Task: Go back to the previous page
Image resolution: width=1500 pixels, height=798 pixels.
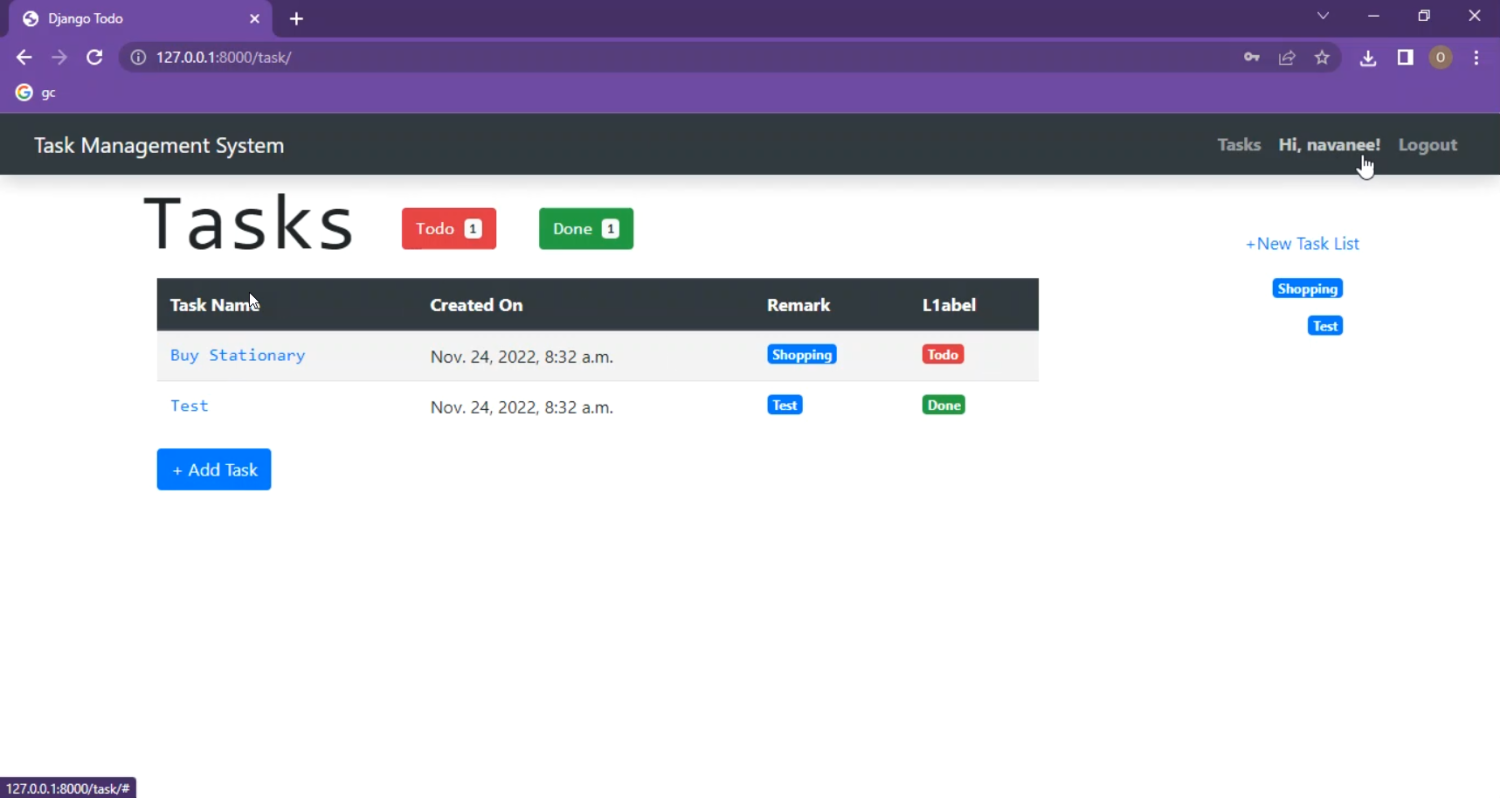Action: [24, 57]
